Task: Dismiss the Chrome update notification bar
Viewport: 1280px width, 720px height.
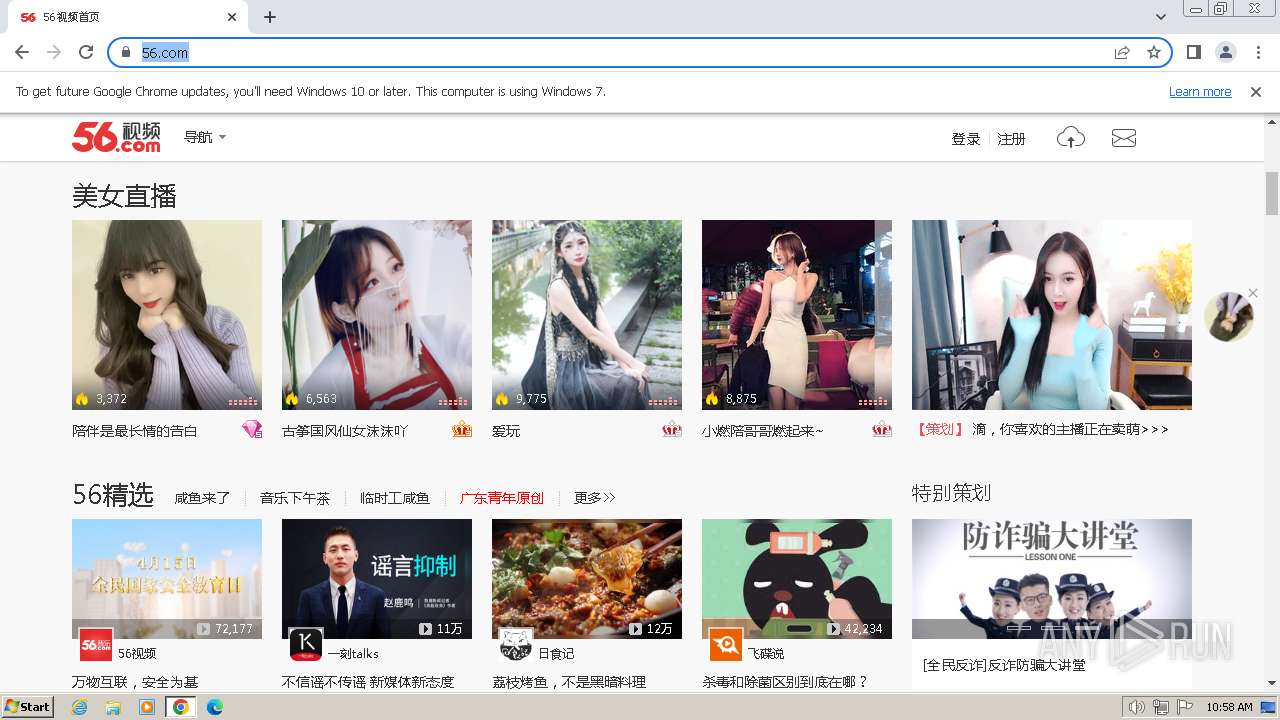Action: (x=1256, y=91)
